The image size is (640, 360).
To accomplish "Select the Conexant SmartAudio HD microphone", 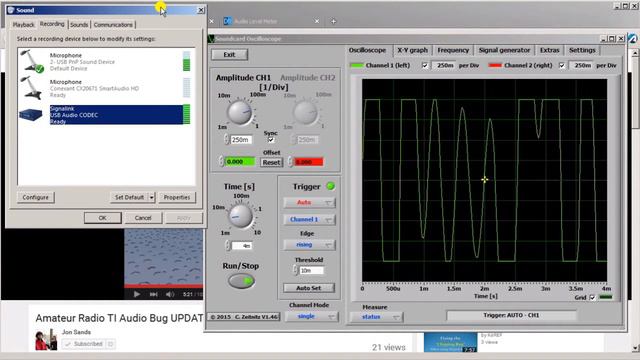I will (105, 88).
